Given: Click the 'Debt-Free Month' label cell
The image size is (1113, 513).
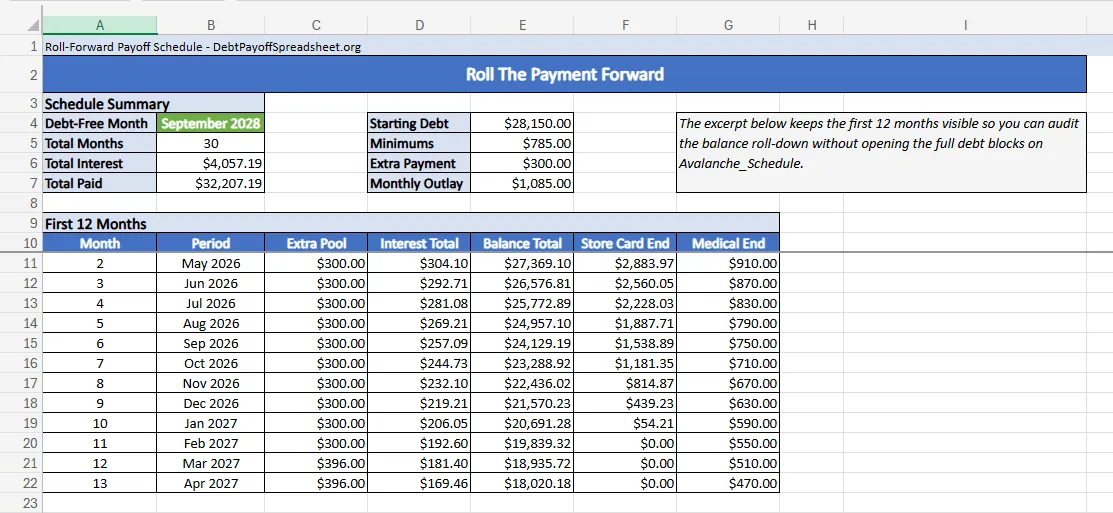Looking at the screenshot, I should (100, 123).
